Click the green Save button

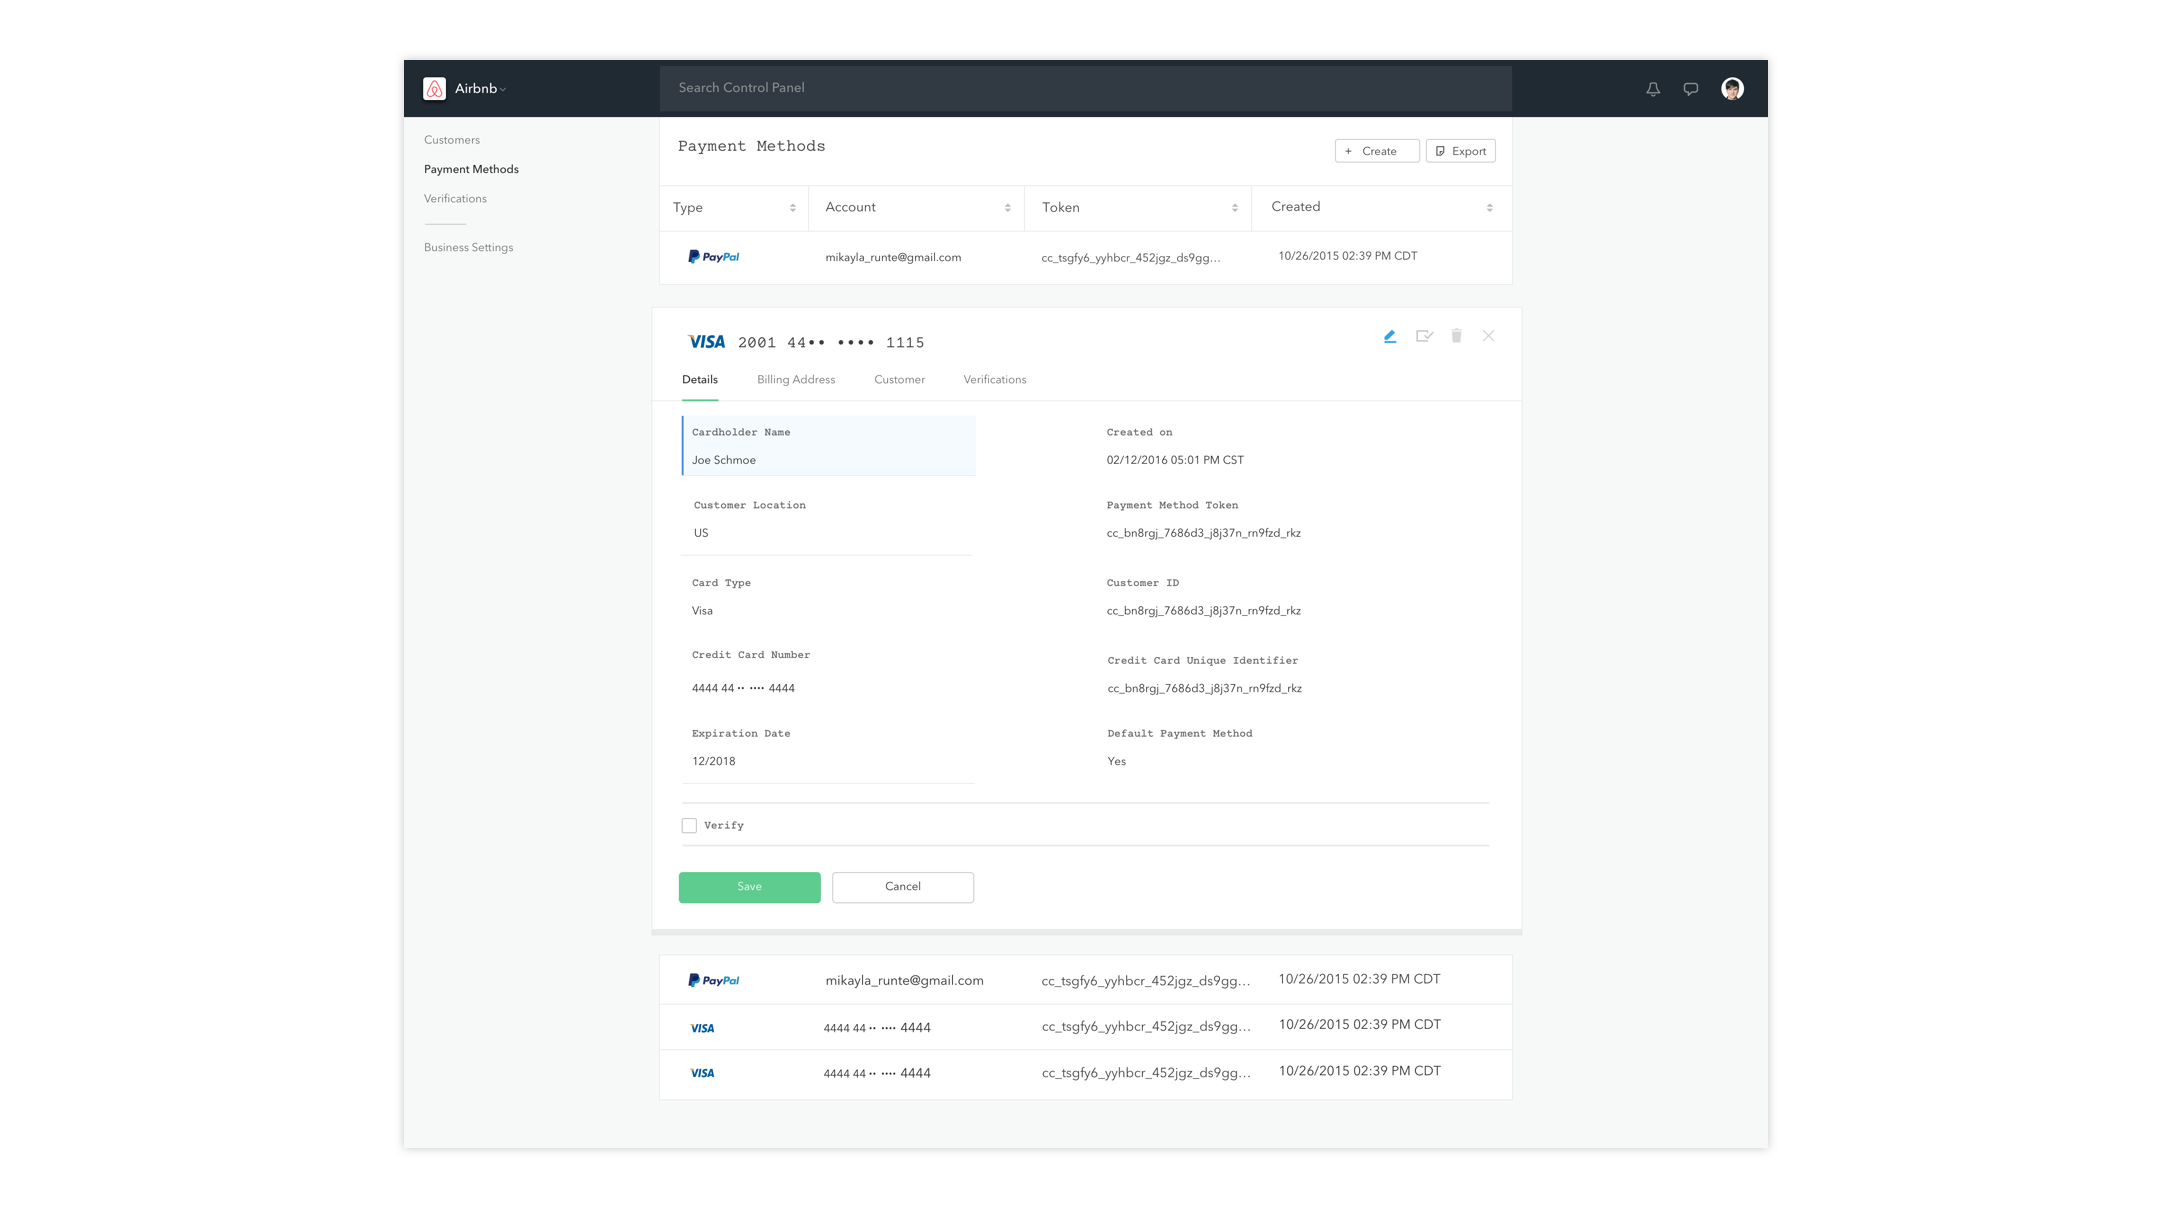pyautogui.click(x=750, y=888)
